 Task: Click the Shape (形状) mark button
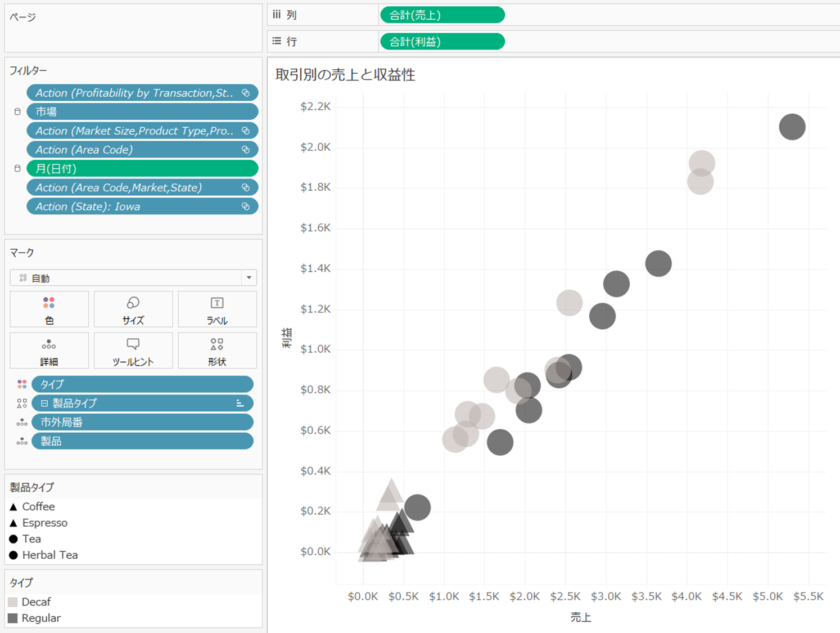217,350
